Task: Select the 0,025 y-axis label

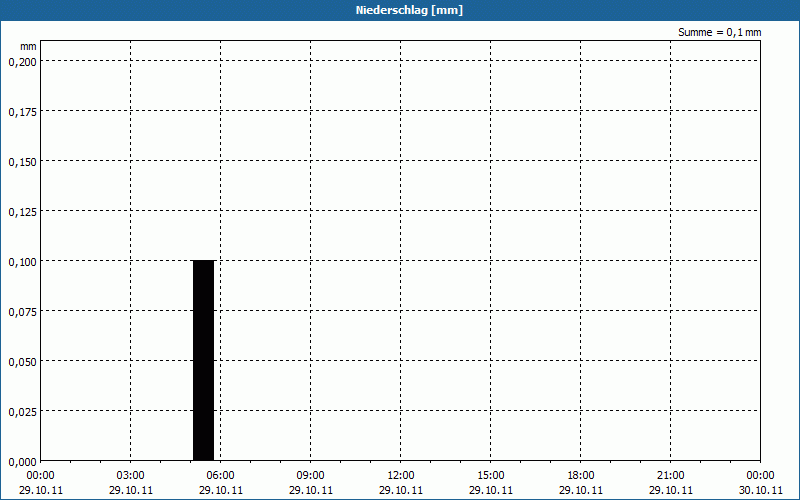Action: (x=22, y=411)
